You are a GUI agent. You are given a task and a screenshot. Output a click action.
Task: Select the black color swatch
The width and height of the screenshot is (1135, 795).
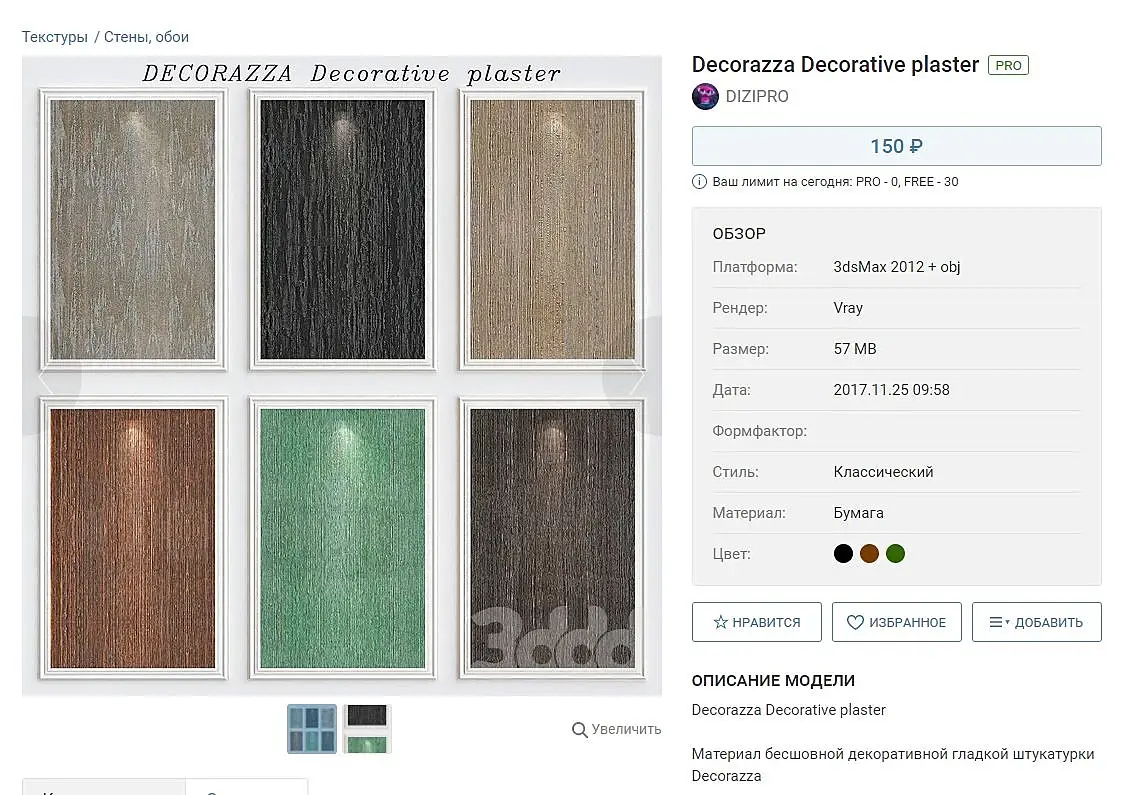pyautogui.click(x=843, y=554)
